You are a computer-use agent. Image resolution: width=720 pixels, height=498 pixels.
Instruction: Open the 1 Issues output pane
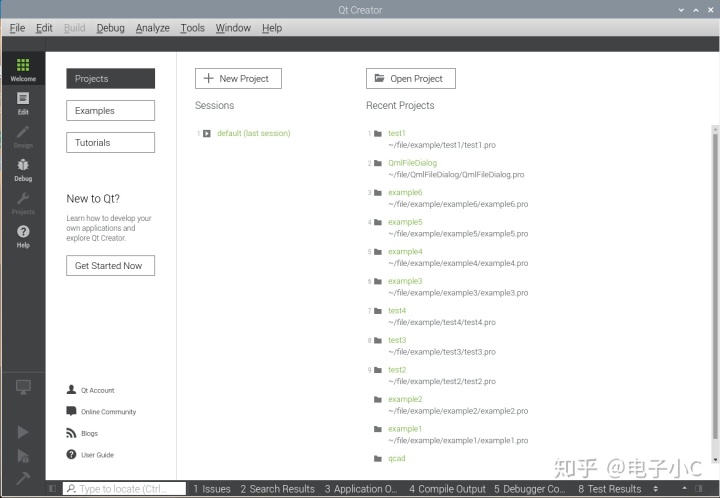212,489
